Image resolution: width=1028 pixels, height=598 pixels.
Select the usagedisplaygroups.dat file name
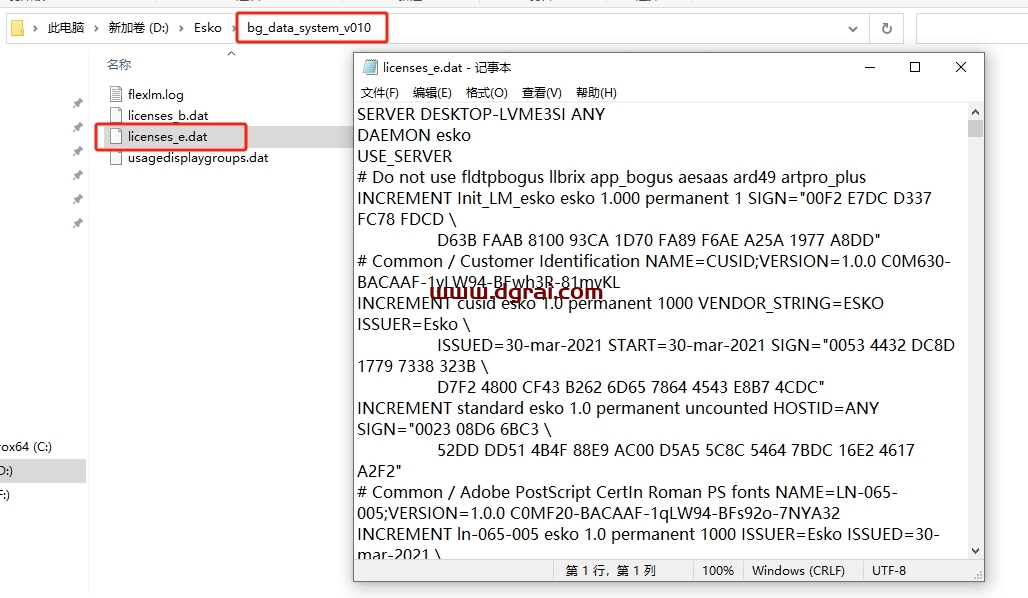(198, 157)
